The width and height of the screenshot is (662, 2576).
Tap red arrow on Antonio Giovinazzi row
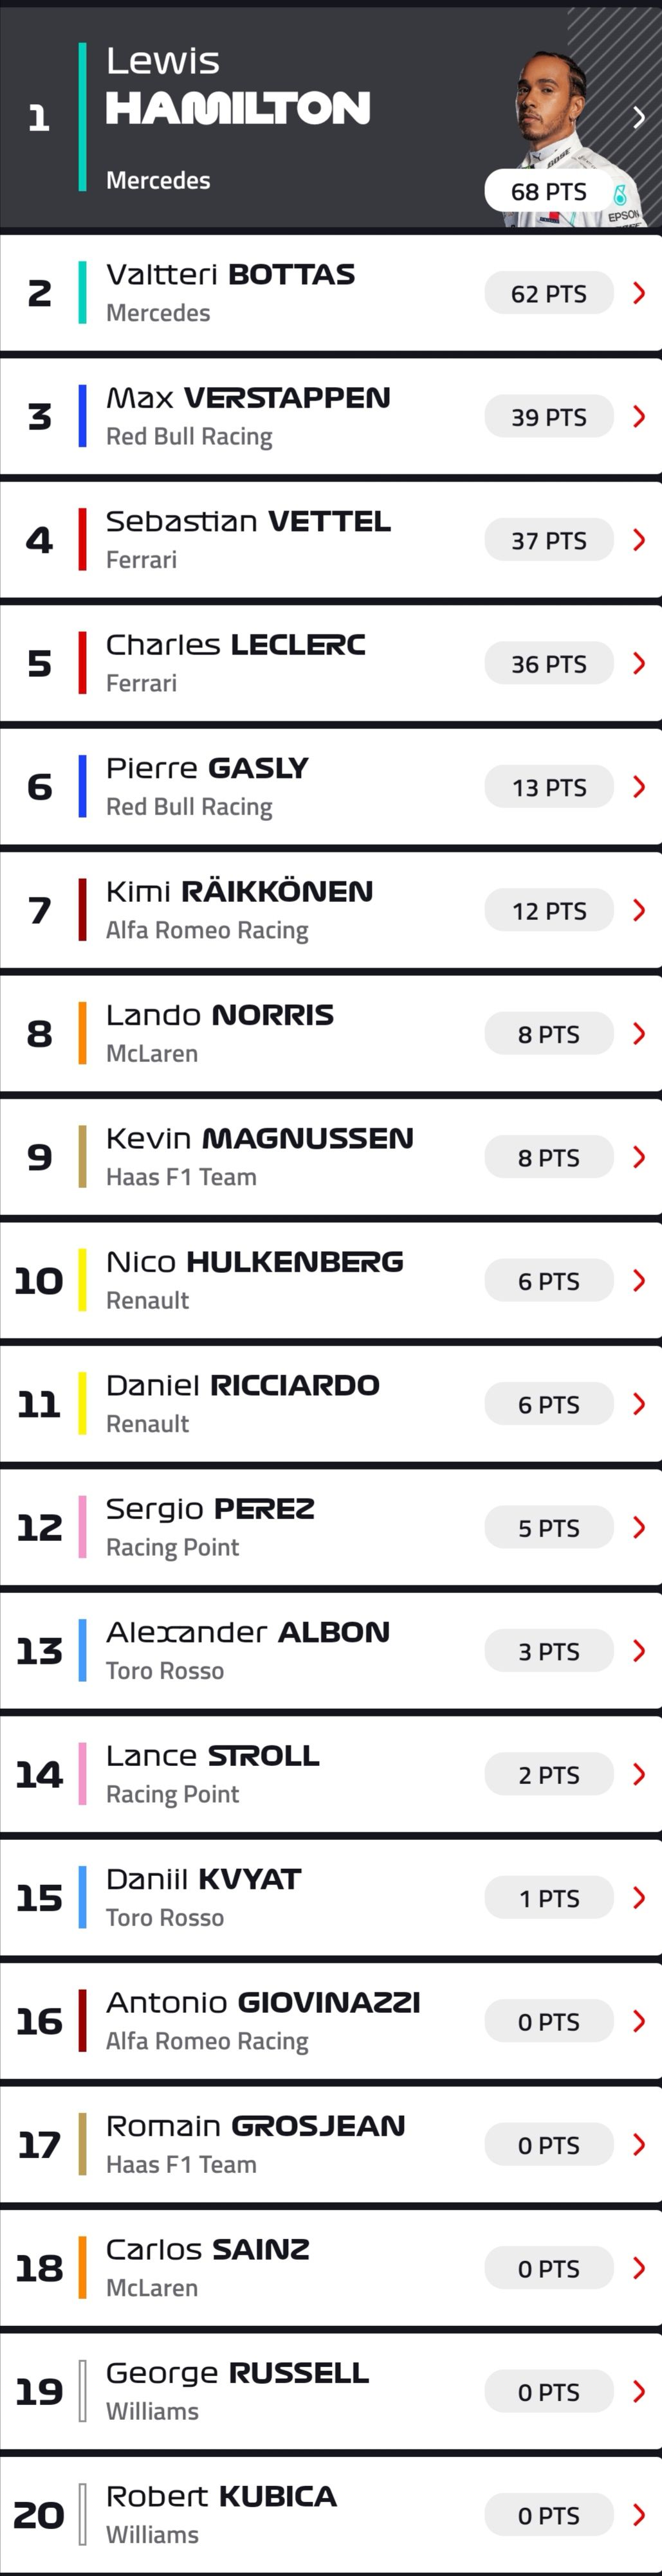pos(639,2021)
